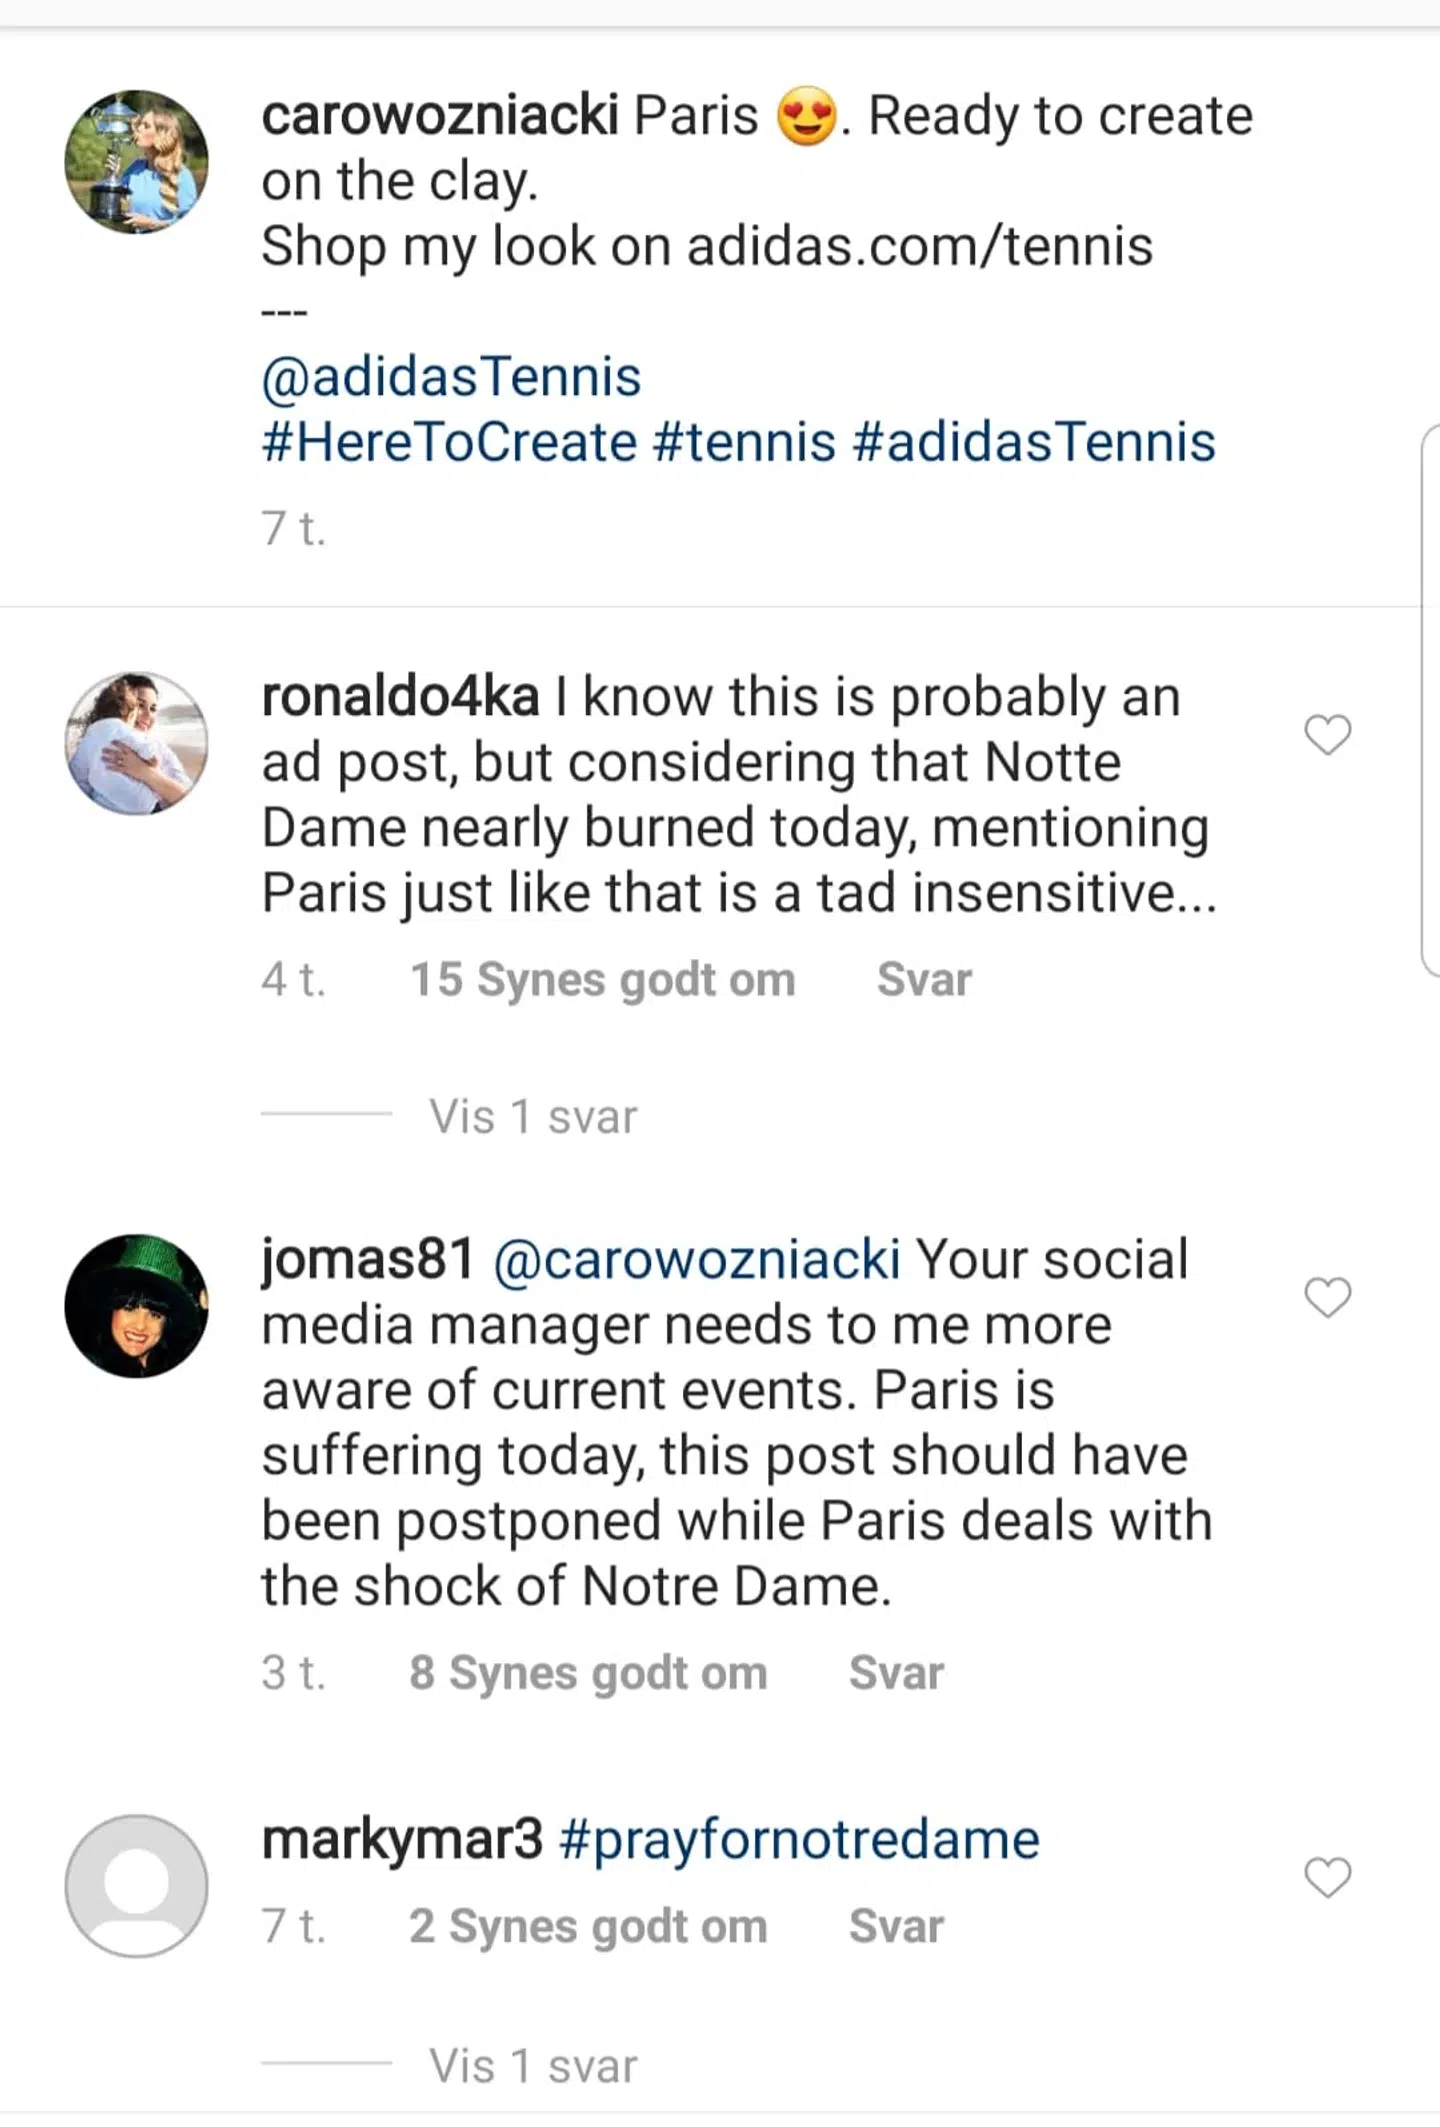The width and height of the screenshot is (1440, 2127).
Task: View jomas81 profile avatar
Action: (x=137, y=1305)
